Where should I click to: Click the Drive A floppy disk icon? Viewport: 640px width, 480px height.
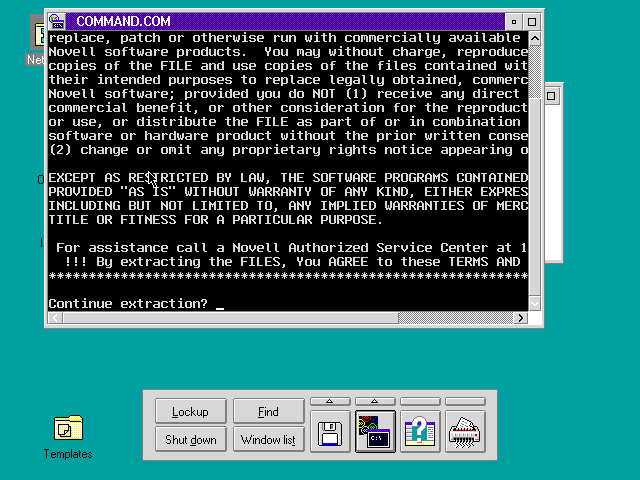pos(330,432)
